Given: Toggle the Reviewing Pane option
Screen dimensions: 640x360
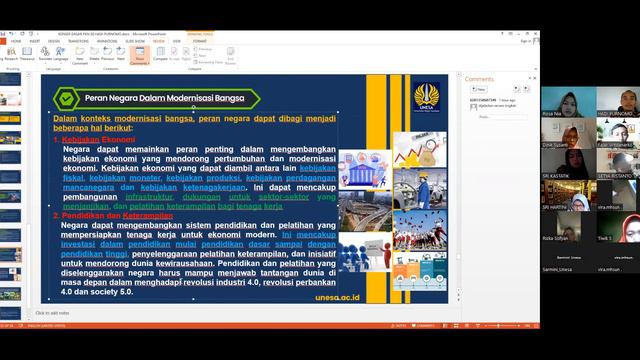Looking at the screenshot, I should (208, 62).
